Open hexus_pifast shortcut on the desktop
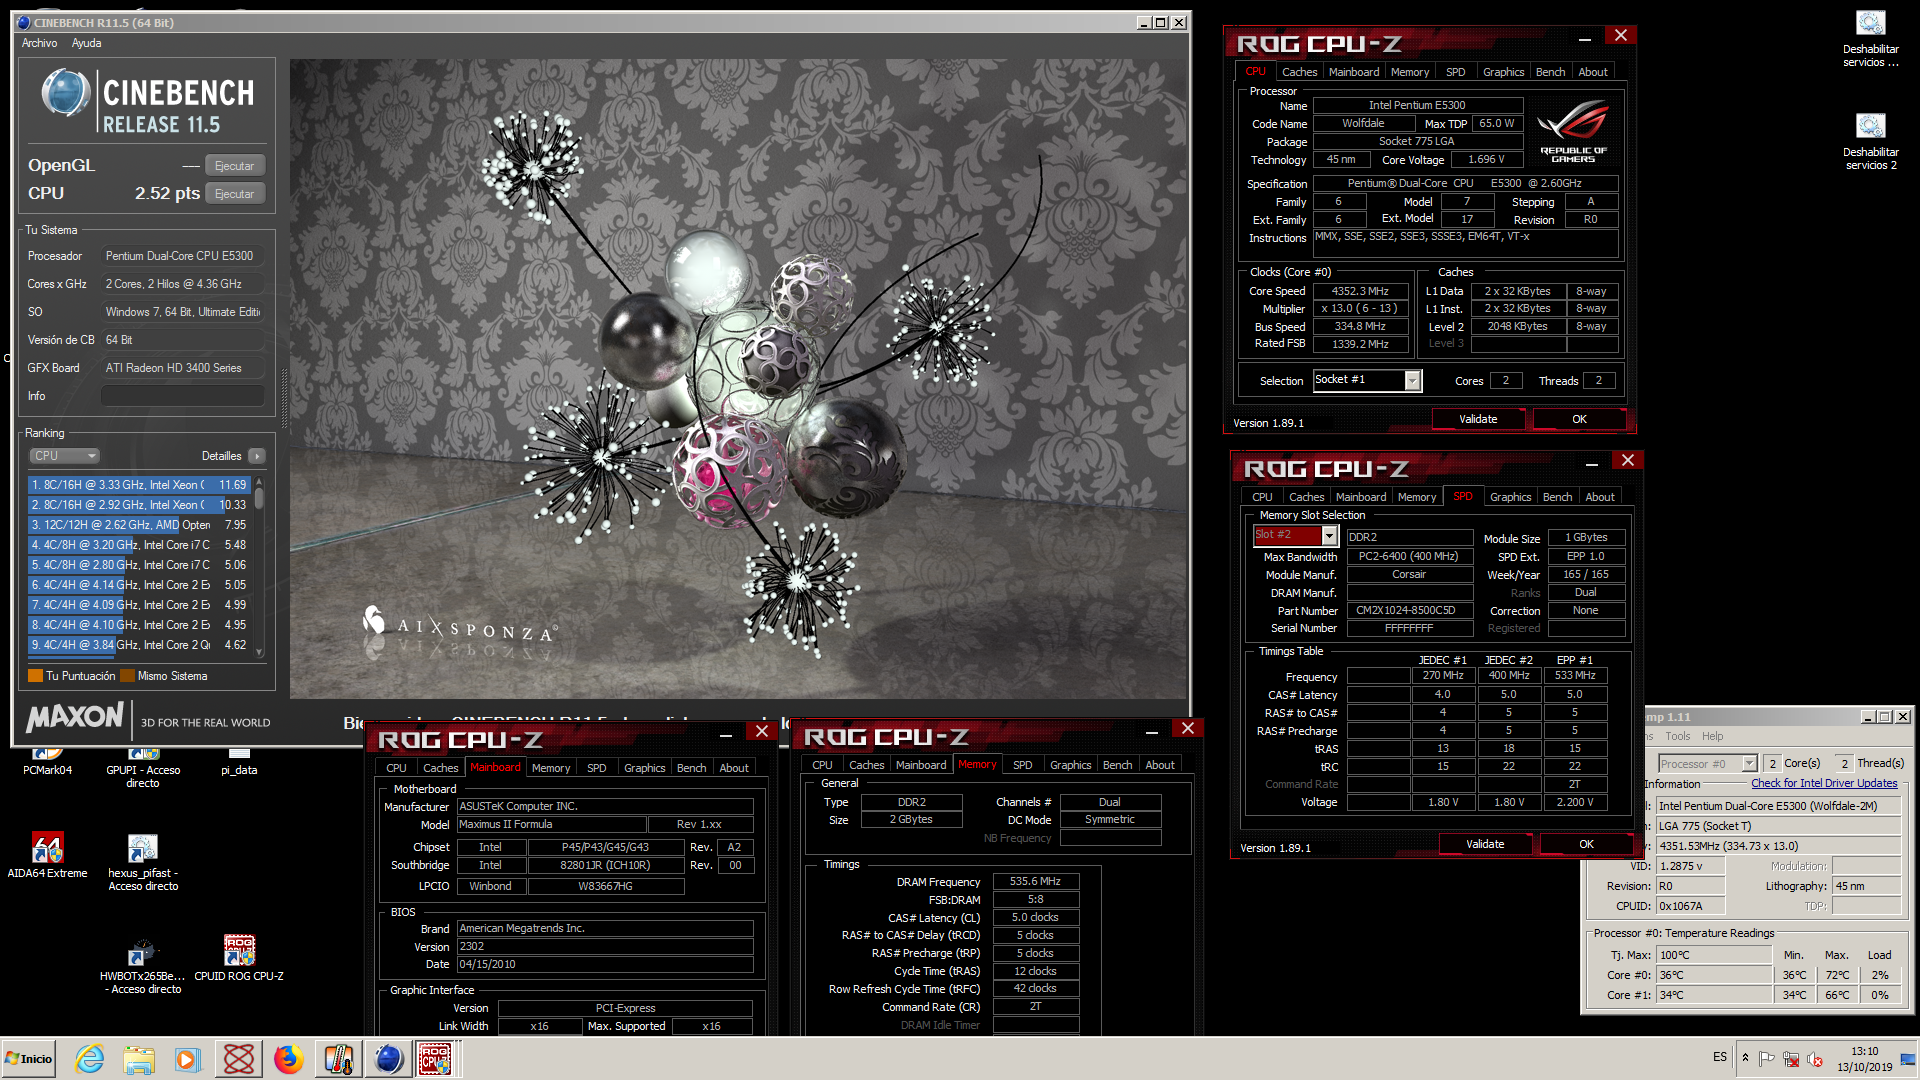 (x=143, y=862)
